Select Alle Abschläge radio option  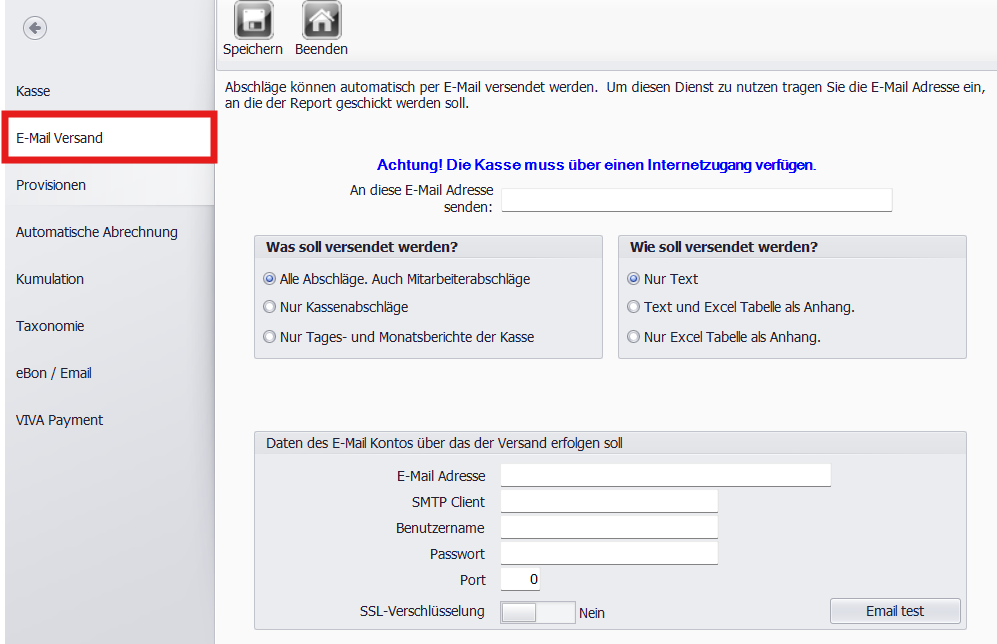click(x=270, y=279)
